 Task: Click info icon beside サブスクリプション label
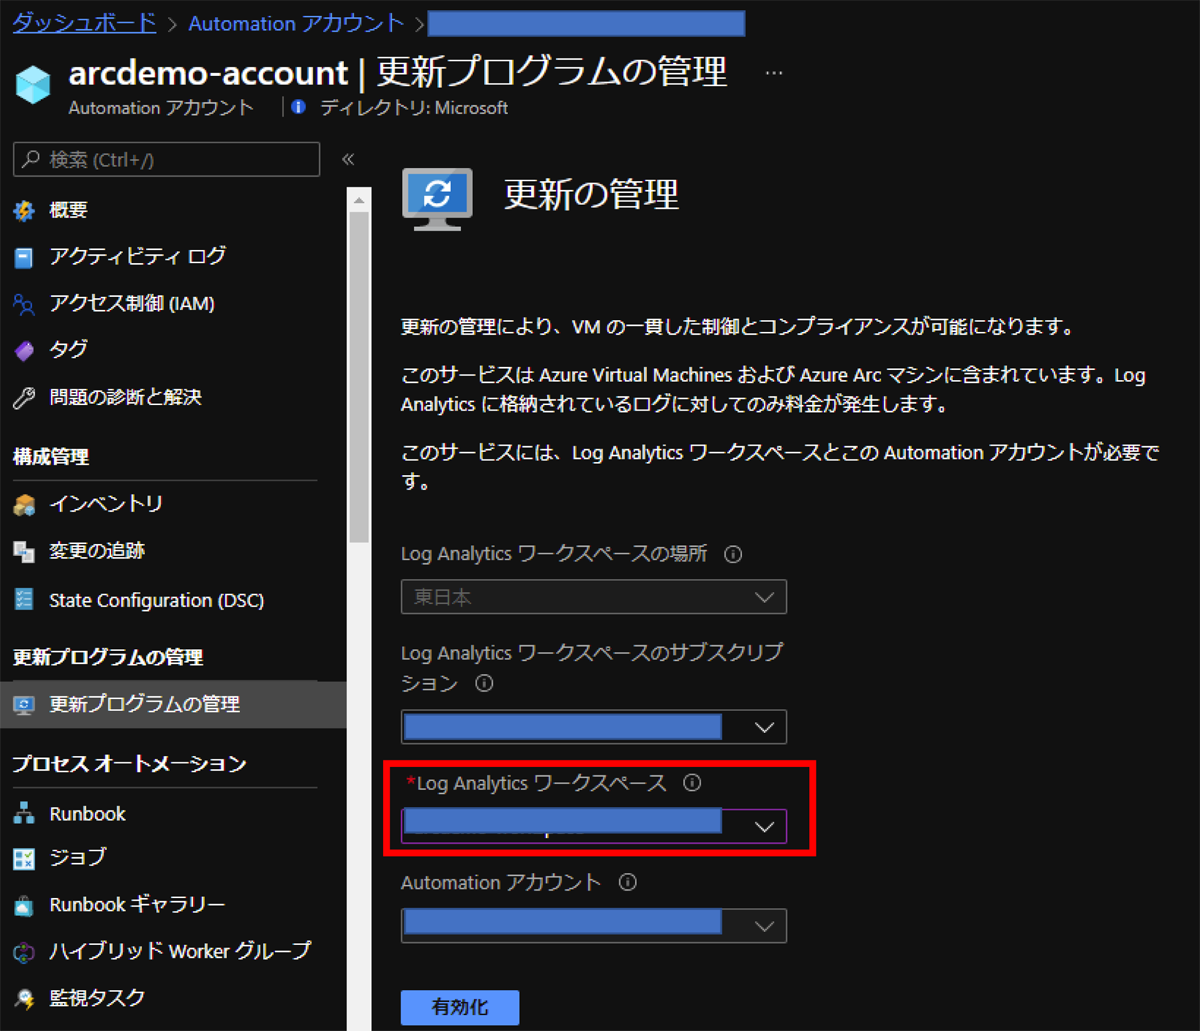click(485, 684)
